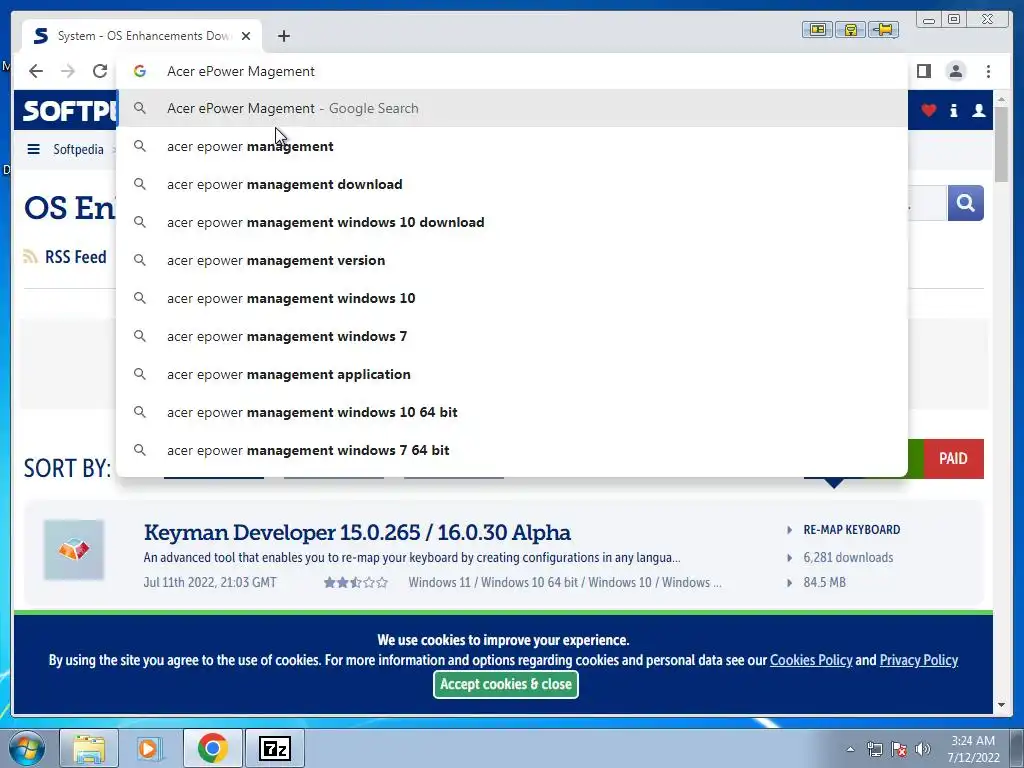Click the Keyman Developer thumbnail icon

click(x=74, y=550)
